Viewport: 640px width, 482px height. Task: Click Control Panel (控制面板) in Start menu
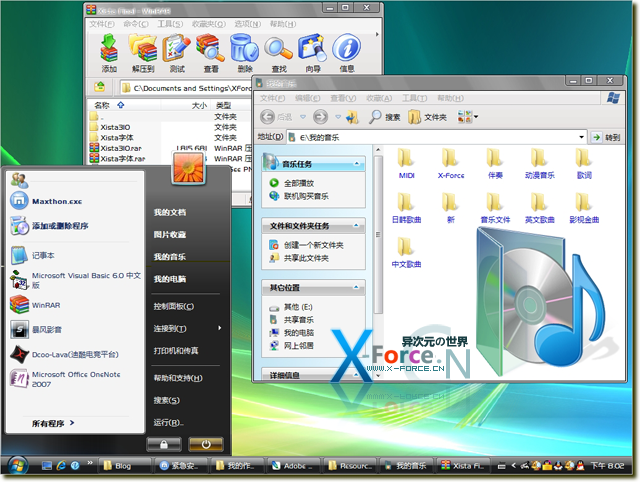click(x=173, y=306)
